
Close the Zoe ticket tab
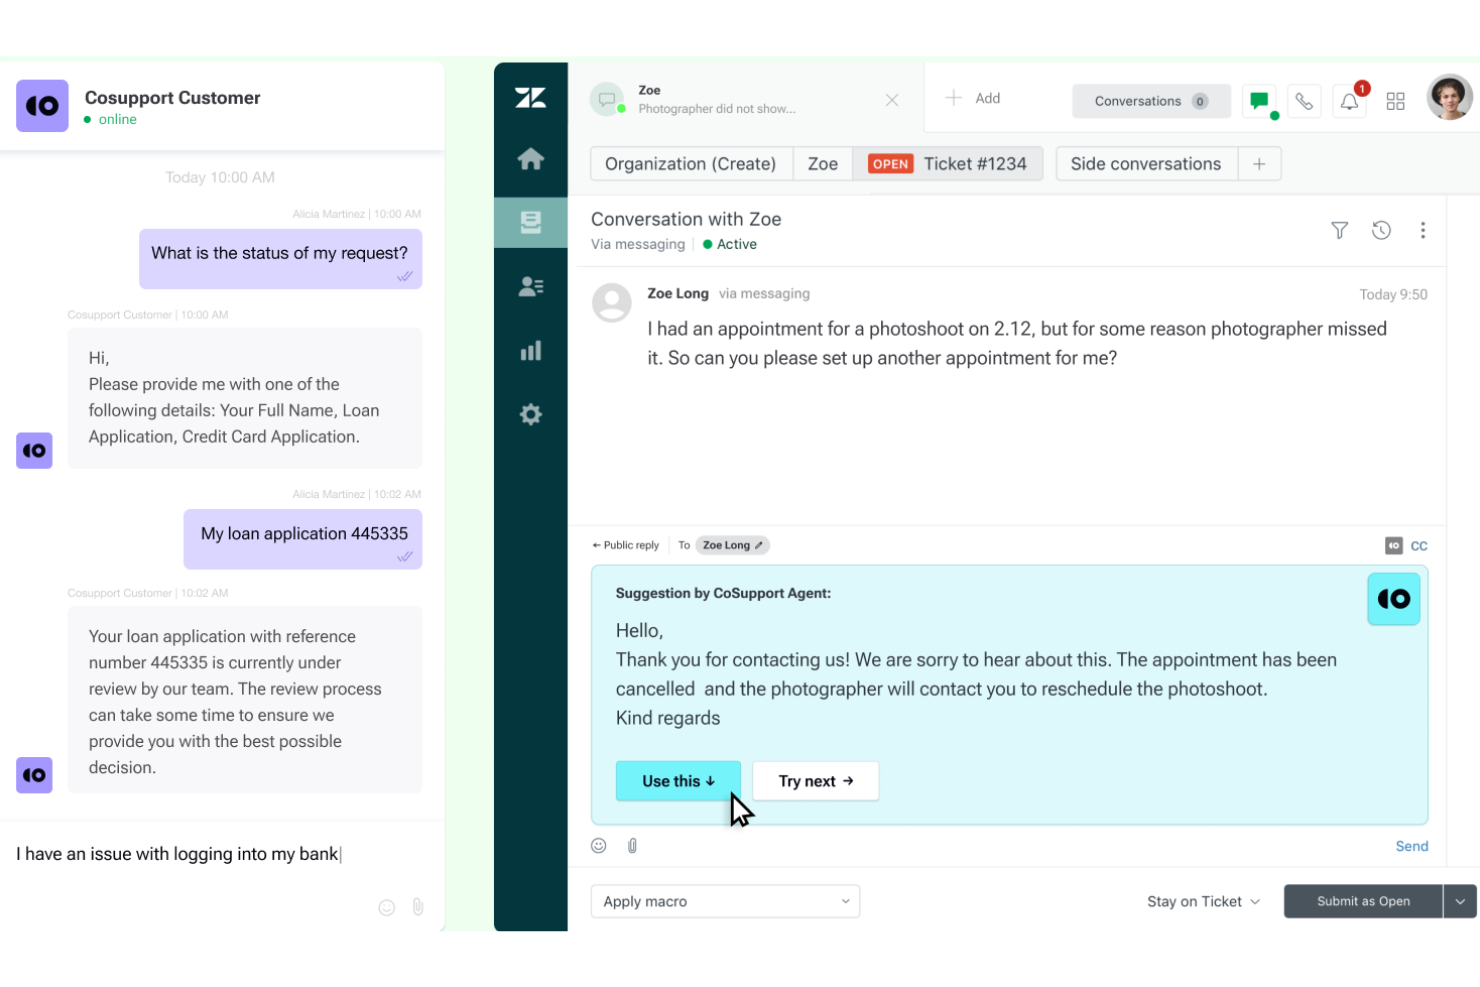[892, 100]
